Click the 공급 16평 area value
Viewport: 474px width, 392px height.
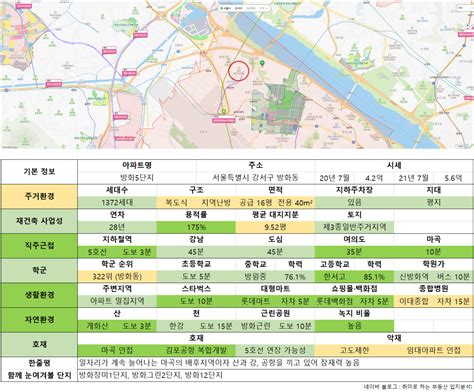click(x=256, y=202)
